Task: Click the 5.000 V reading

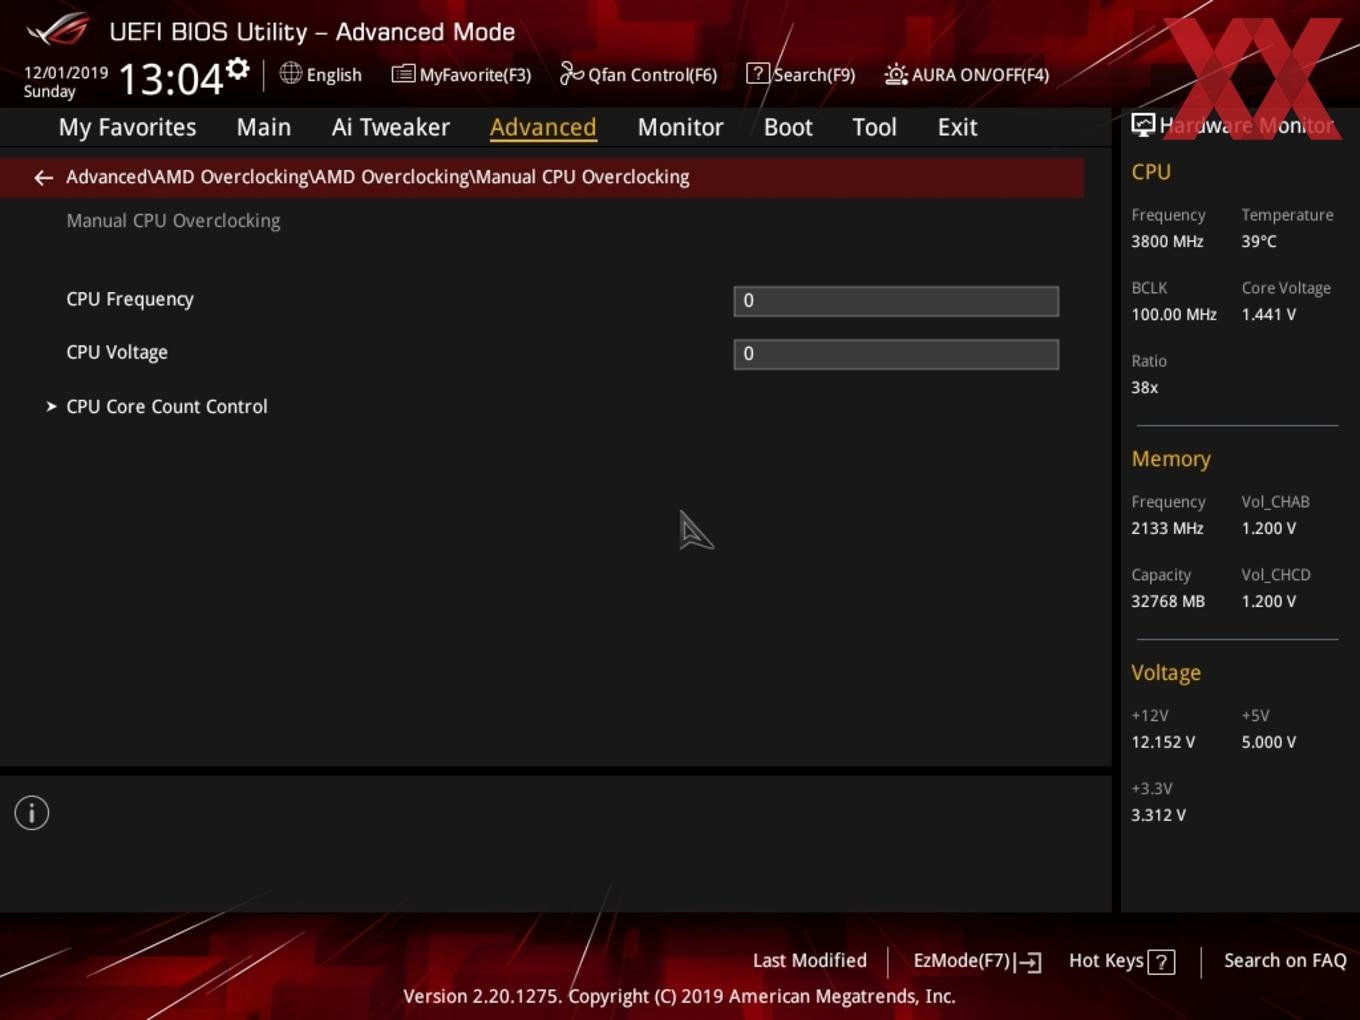Action: click(1268, 742)
